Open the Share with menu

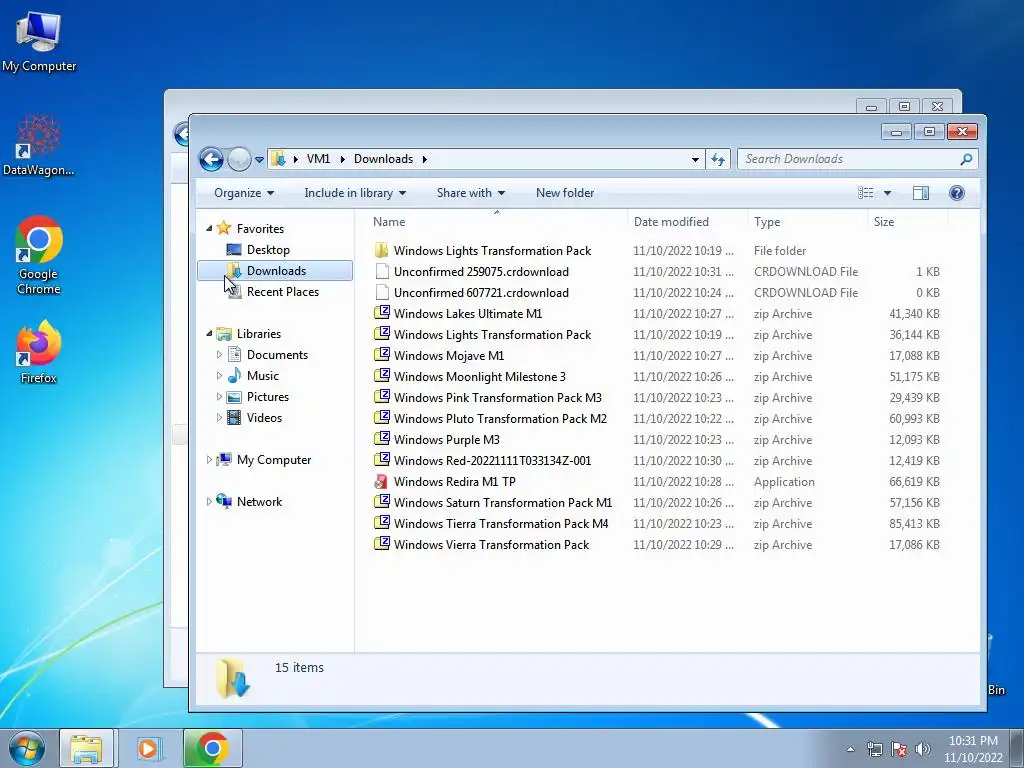click(x=470, y=193)
